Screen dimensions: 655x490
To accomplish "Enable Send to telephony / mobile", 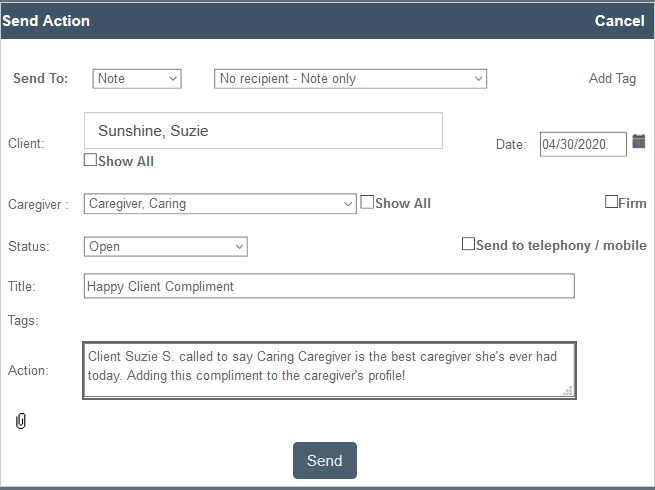I will coord(468,244).
